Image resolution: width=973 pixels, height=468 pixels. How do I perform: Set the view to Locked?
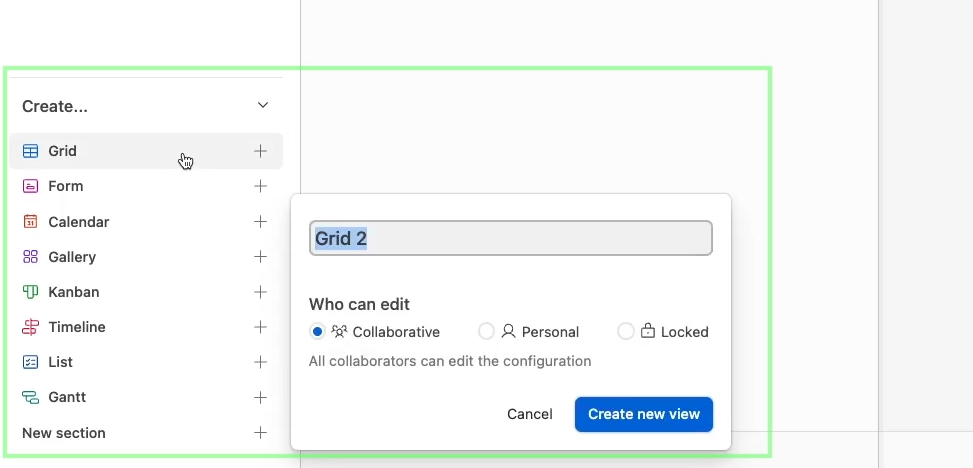pyautogui.click(x=626, y=331)
